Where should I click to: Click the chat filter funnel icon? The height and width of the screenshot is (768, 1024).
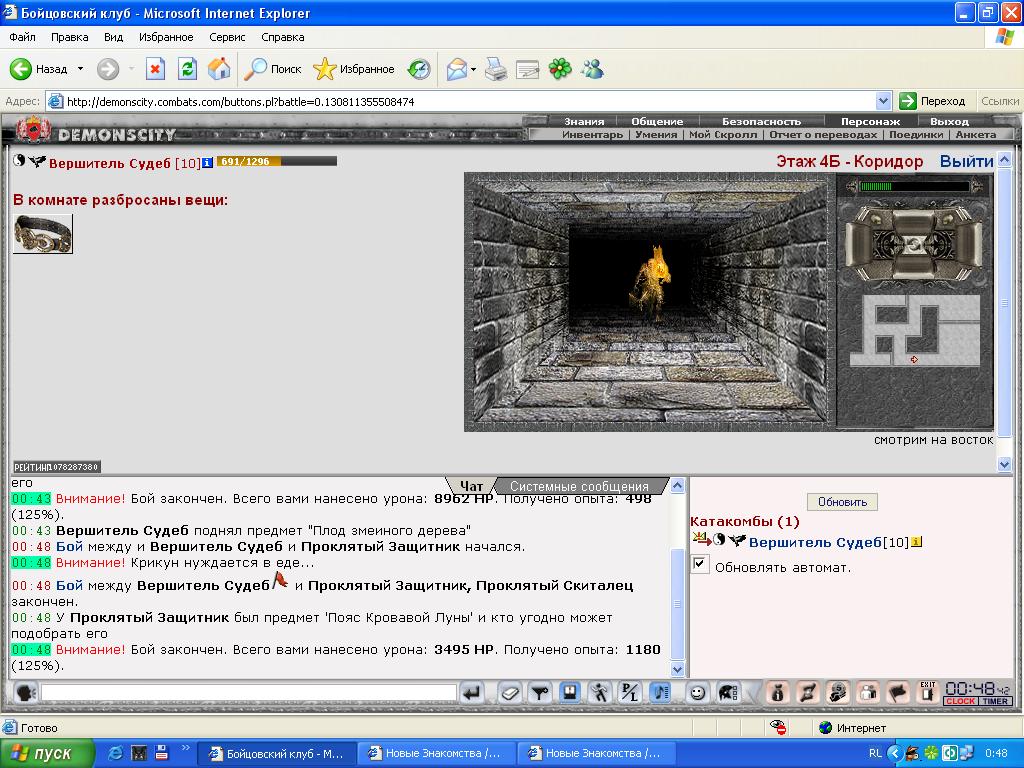[x=539, y=692]
